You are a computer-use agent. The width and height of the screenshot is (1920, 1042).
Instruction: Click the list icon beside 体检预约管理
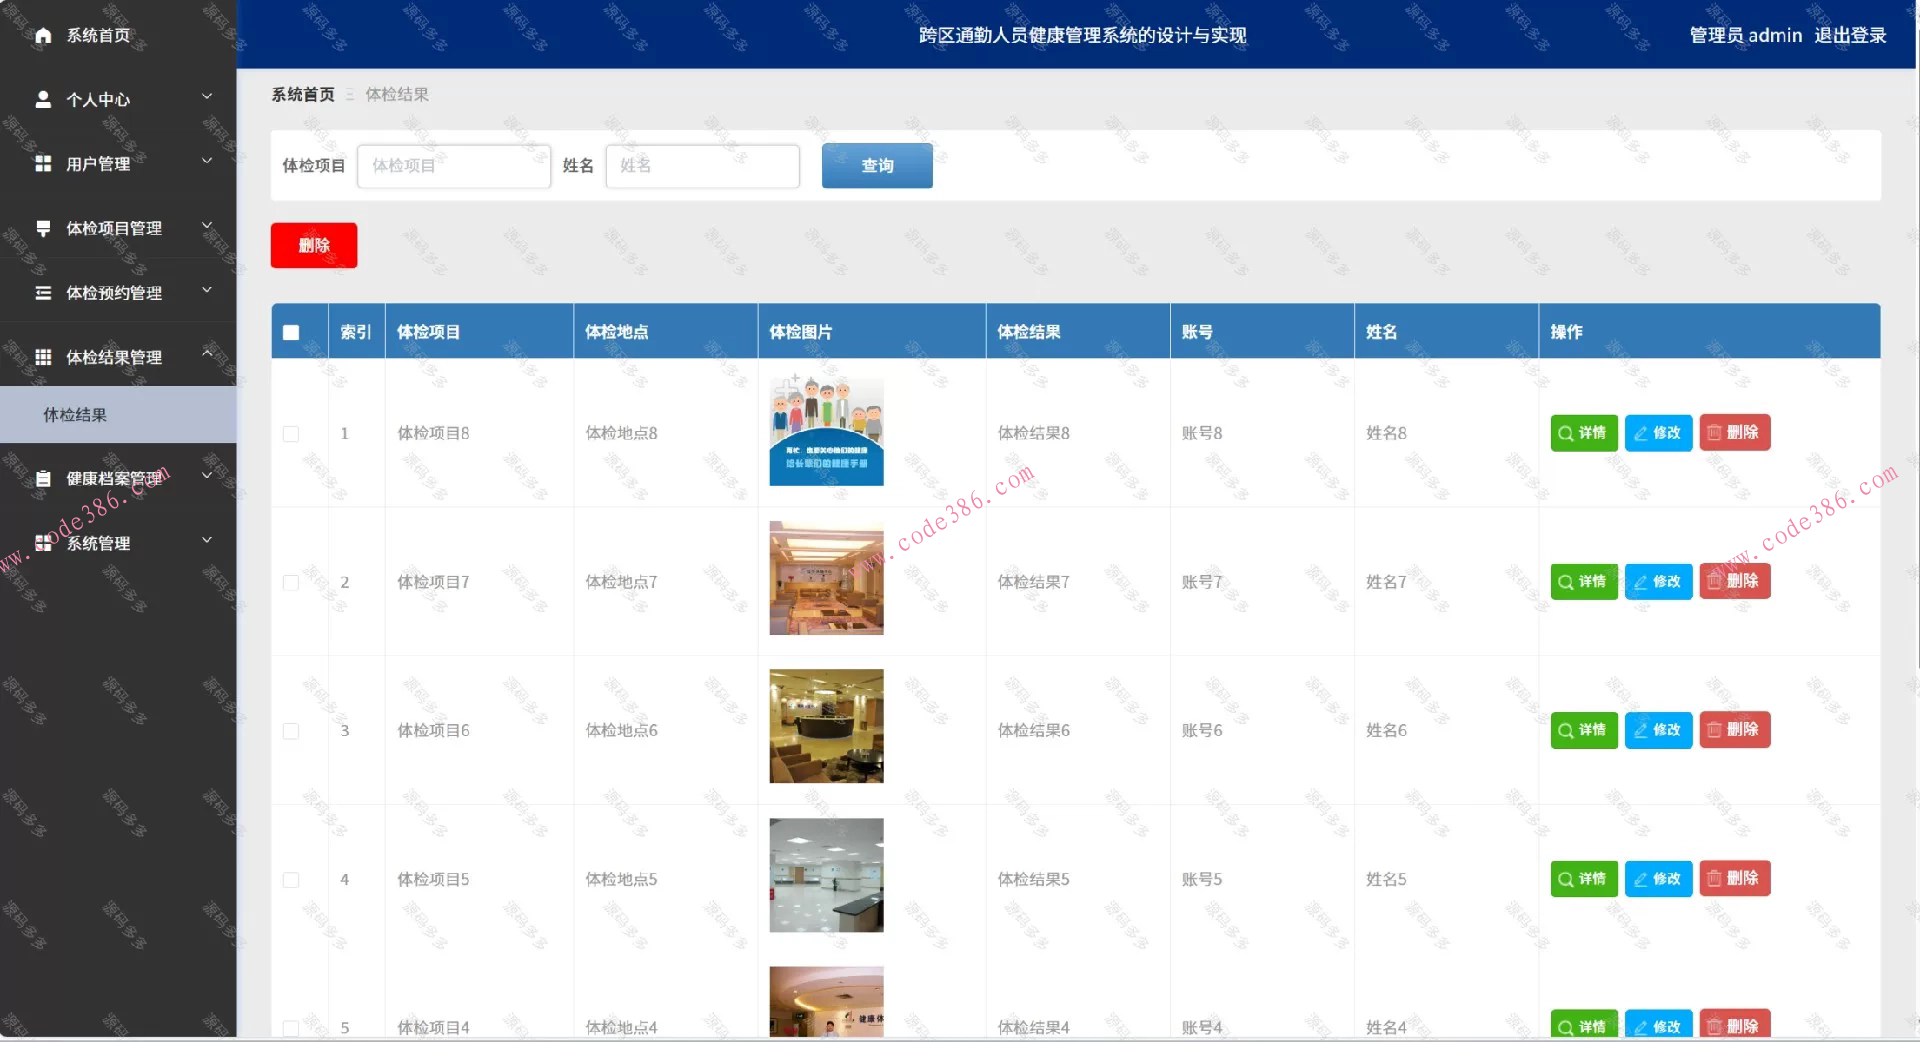42,292
